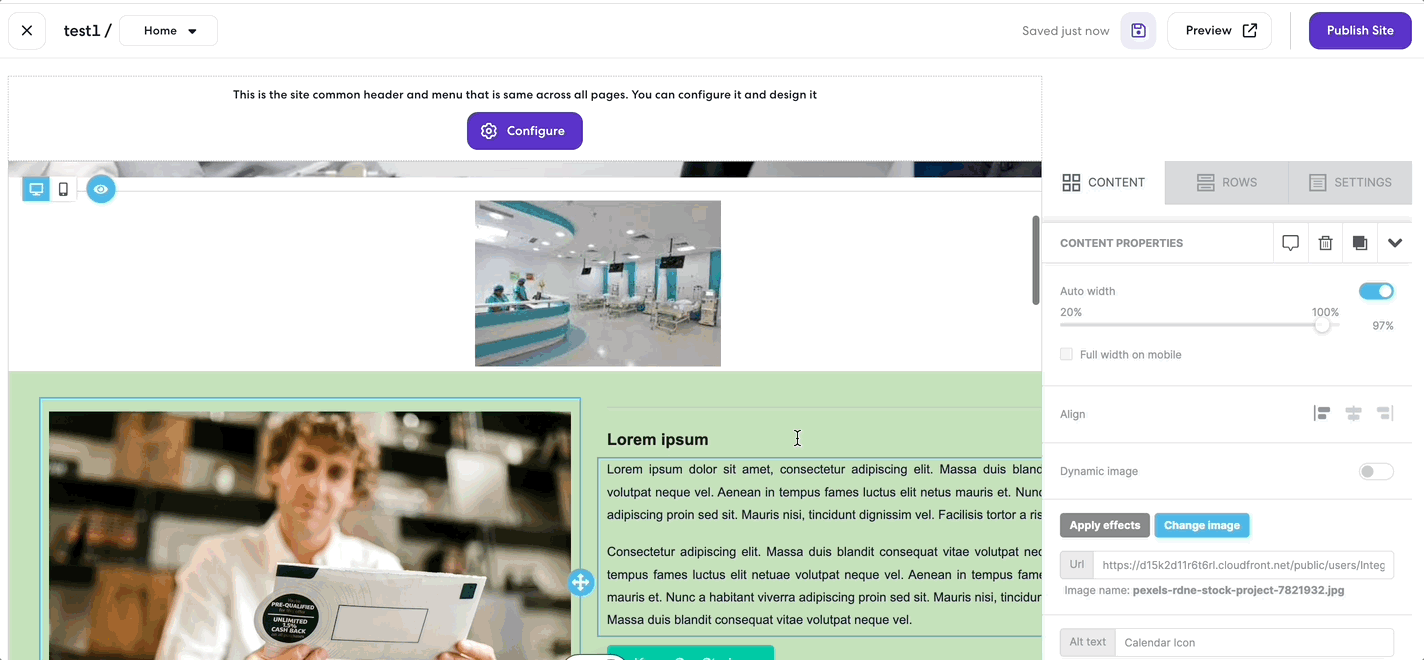This screenshot has width=1424, height=660.
Task: Open the comment bubble icon
Action: (1291, 243)
